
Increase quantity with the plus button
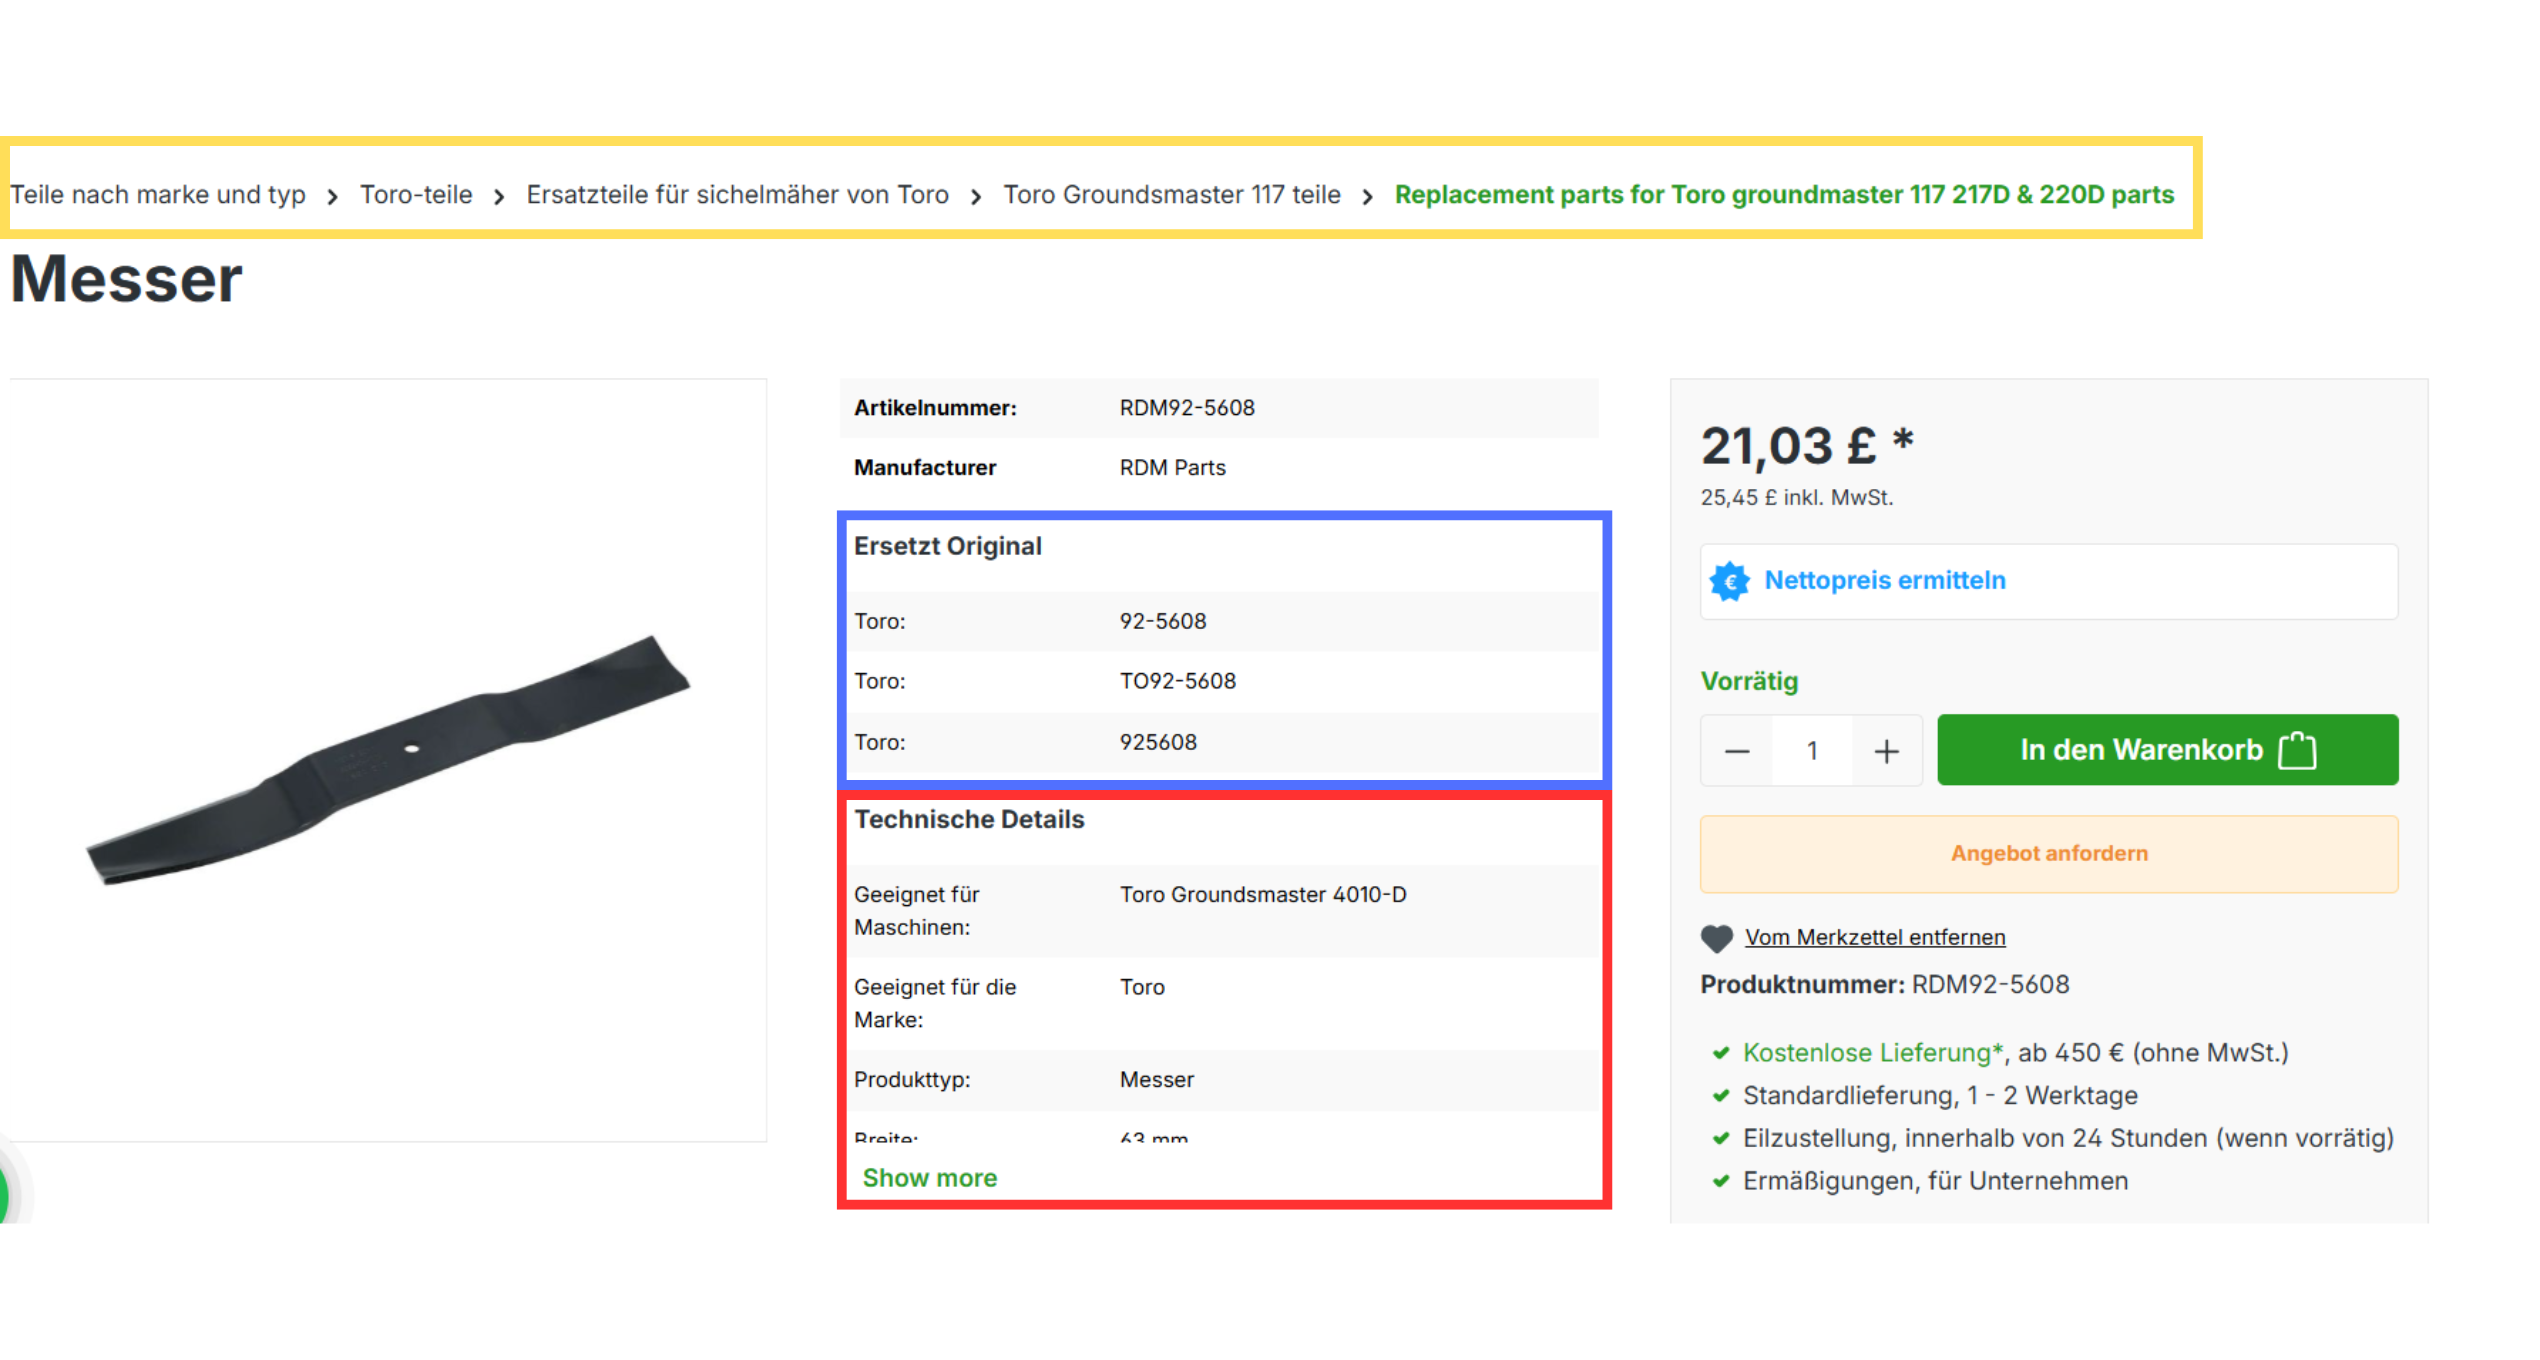[x=1886, y=751]
